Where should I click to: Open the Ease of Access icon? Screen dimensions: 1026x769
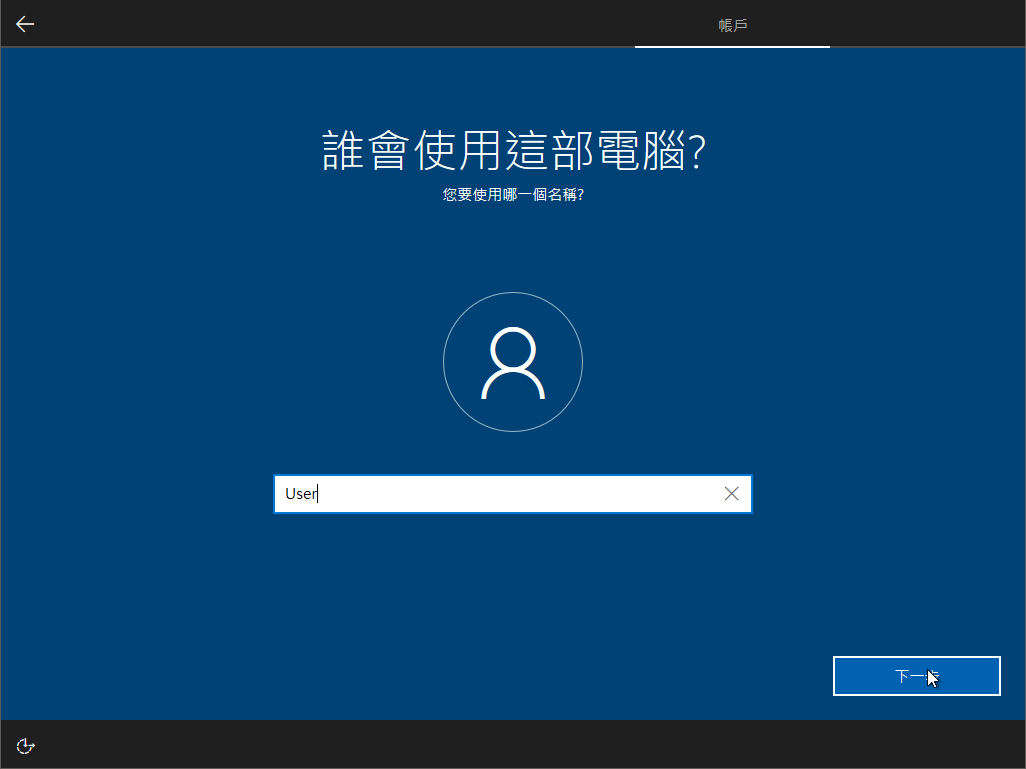click(x=26, y=745)
